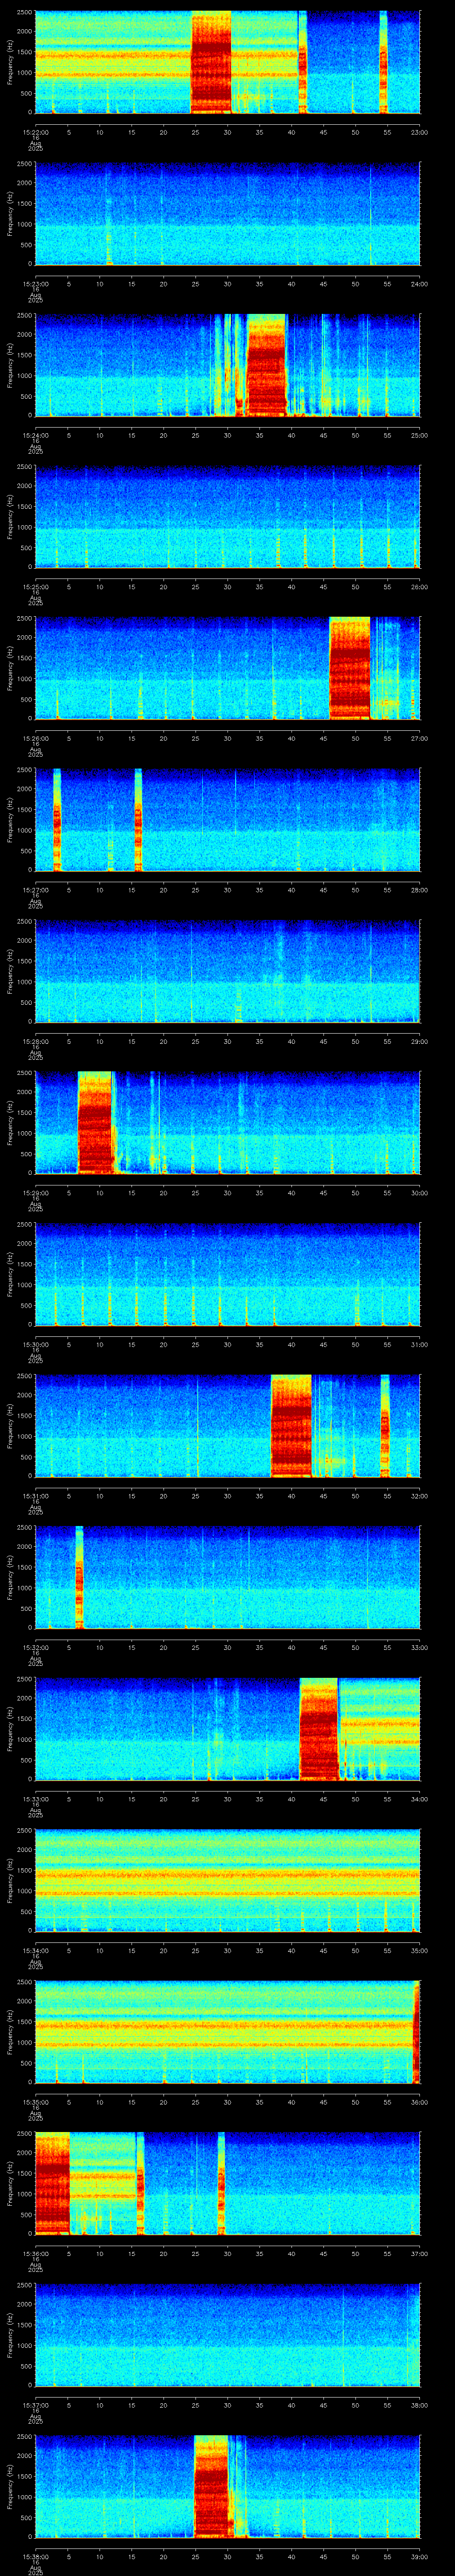This screenshot has width=455, height=2576.
Task: Click the 15:22:00 start time label
Action: point(35,132)
